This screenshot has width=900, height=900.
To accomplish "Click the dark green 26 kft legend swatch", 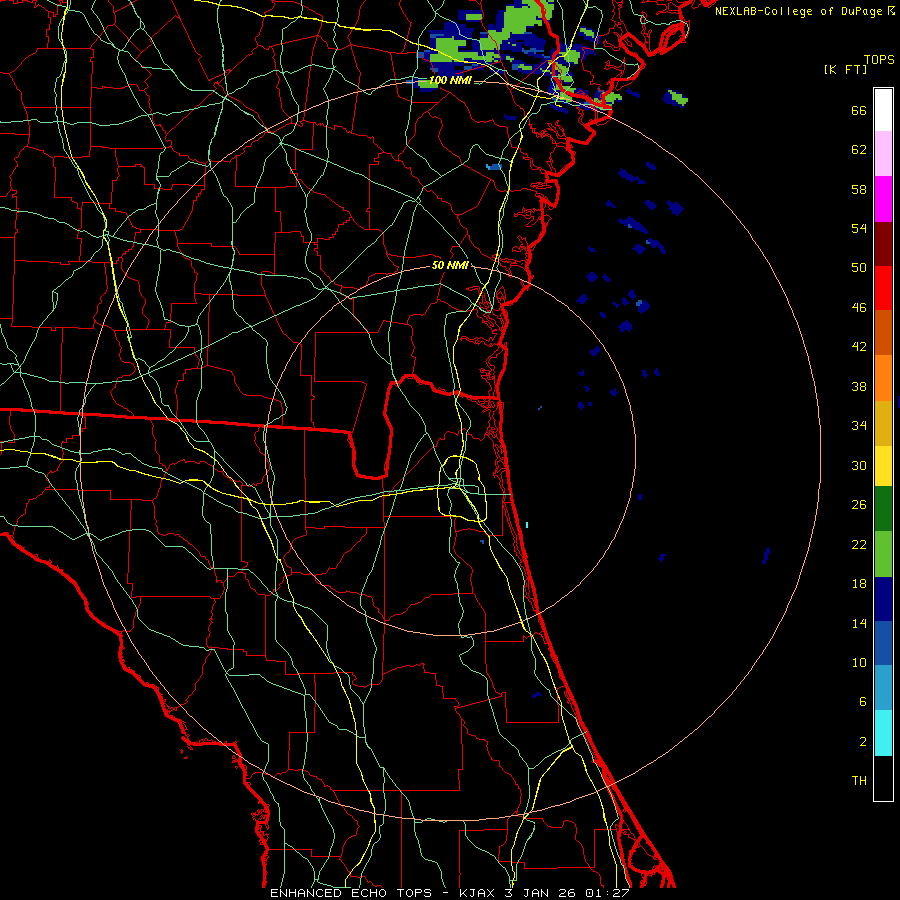I will [883, 509].
